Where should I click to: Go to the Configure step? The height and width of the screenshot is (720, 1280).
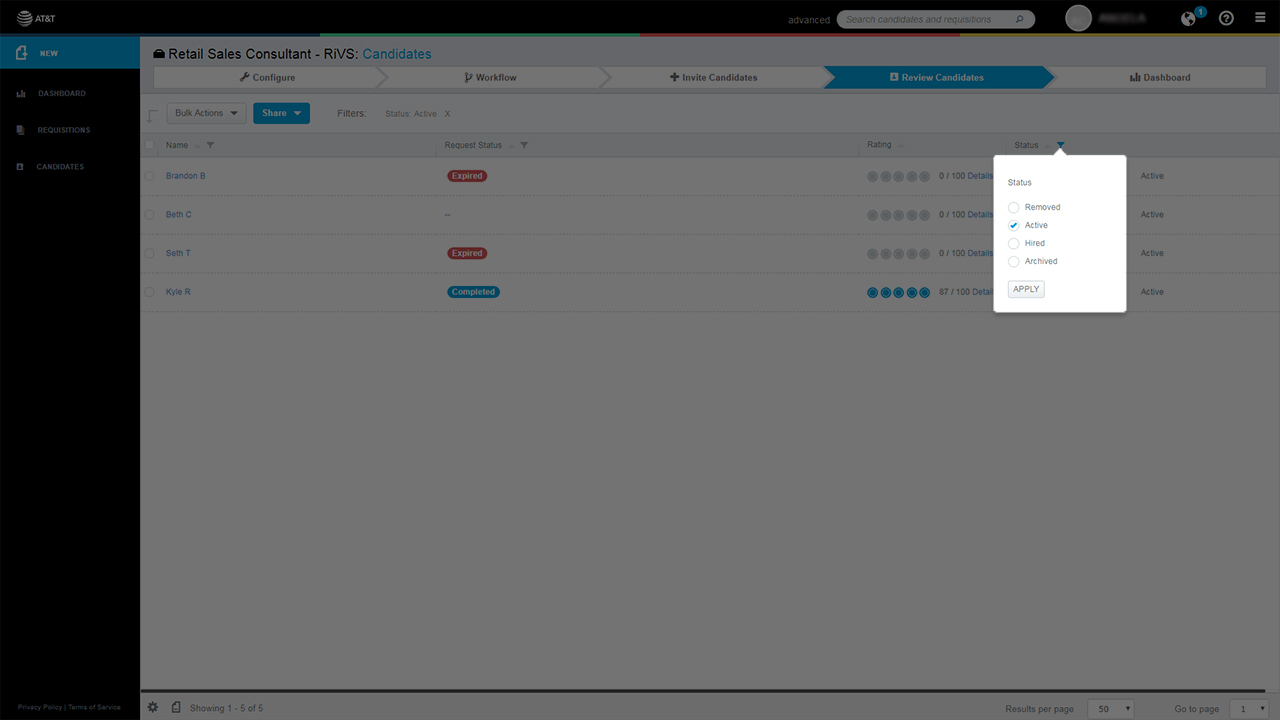267,77
